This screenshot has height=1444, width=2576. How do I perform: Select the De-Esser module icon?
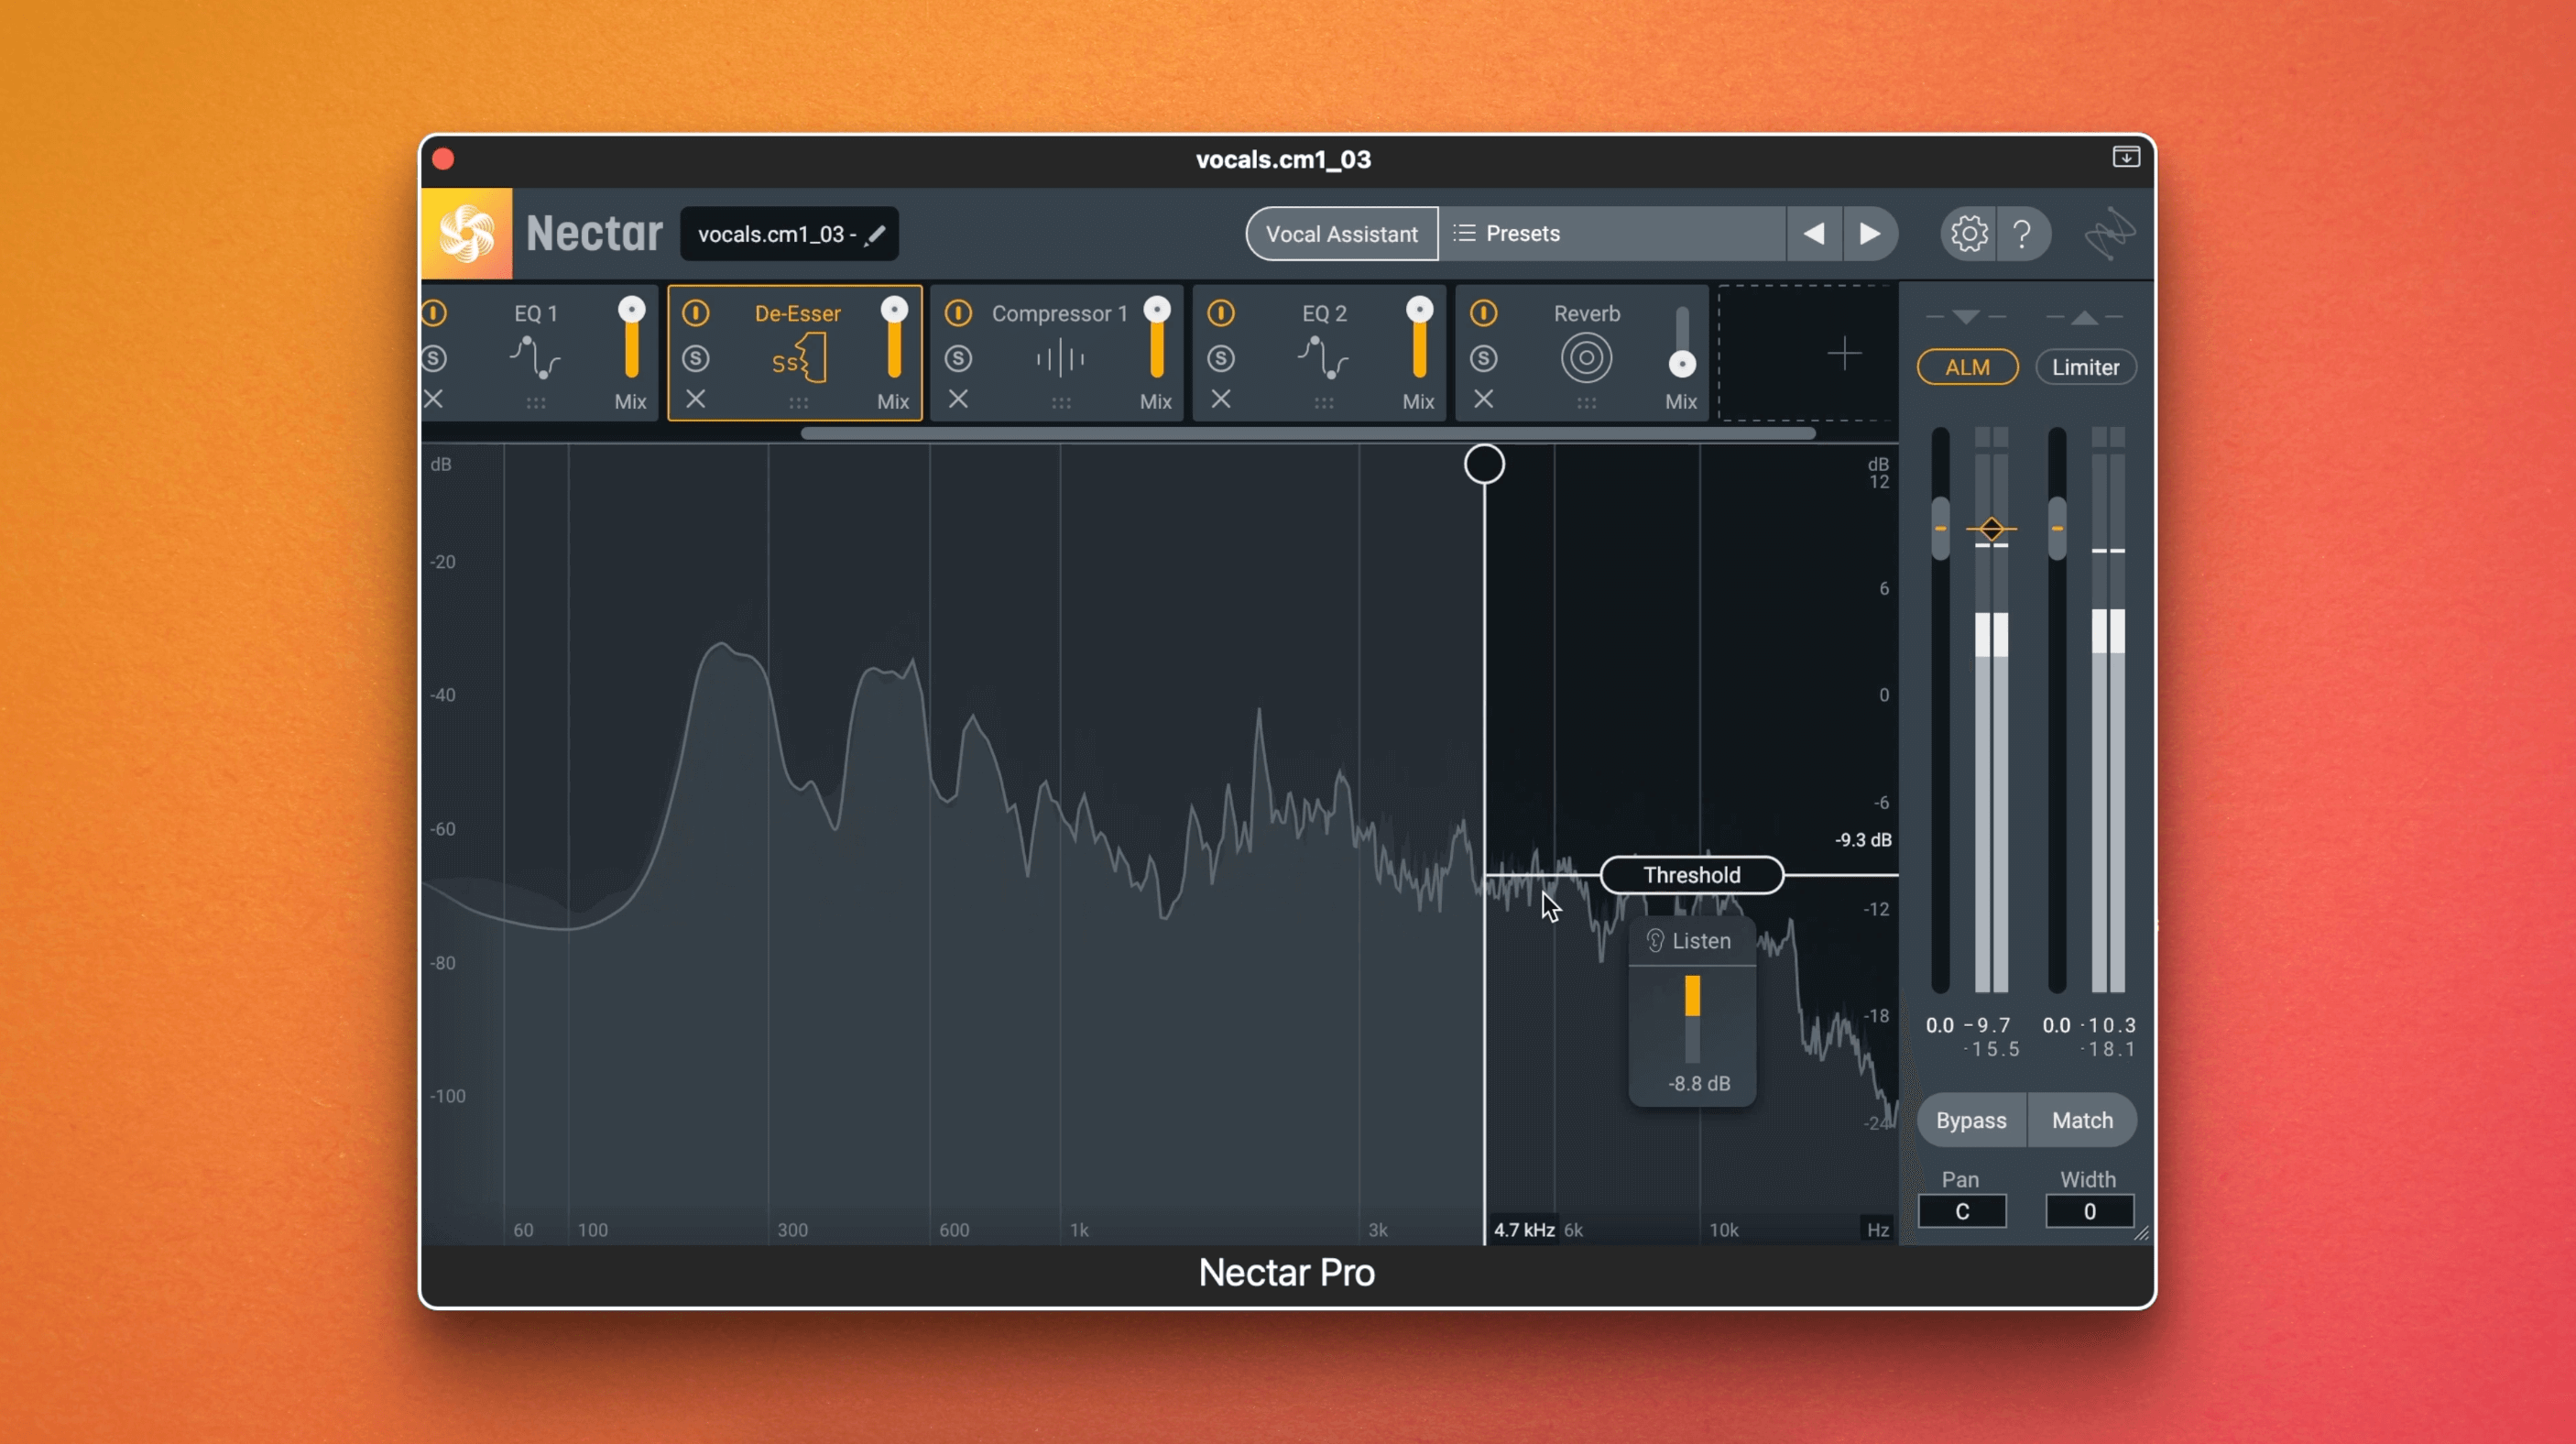(798, 358)
